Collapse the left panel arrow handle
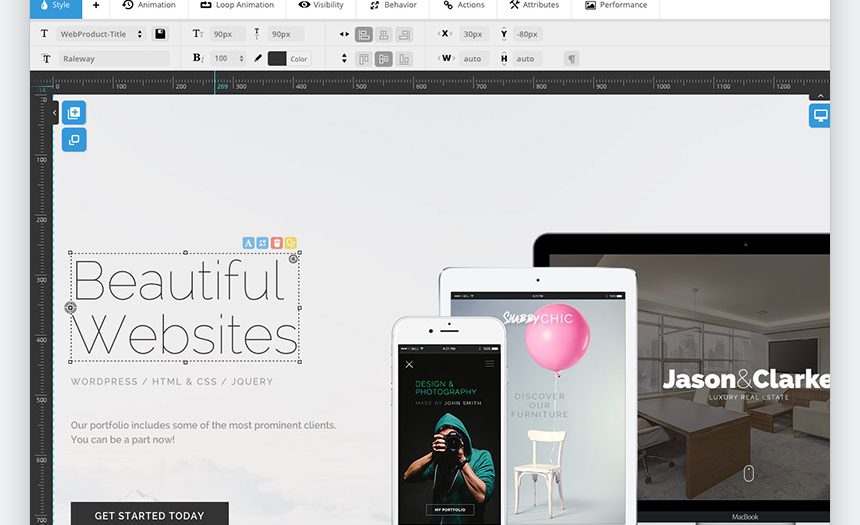This screenshot has width=860, height=525. click(55, 113)
